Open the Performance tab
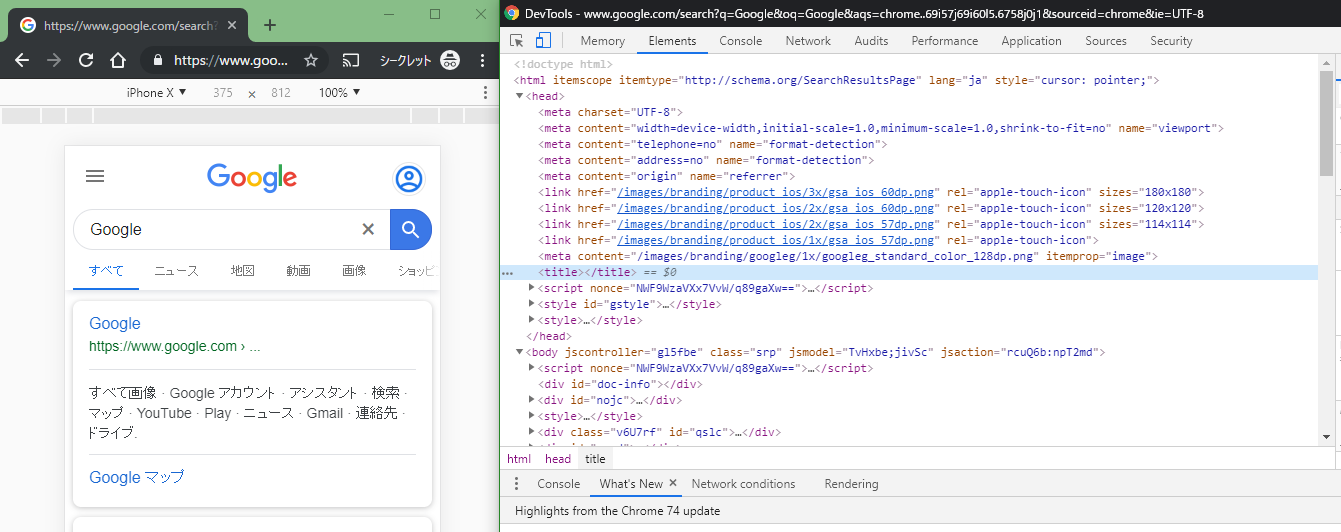 pyautogui.click(x=945, y=41)
